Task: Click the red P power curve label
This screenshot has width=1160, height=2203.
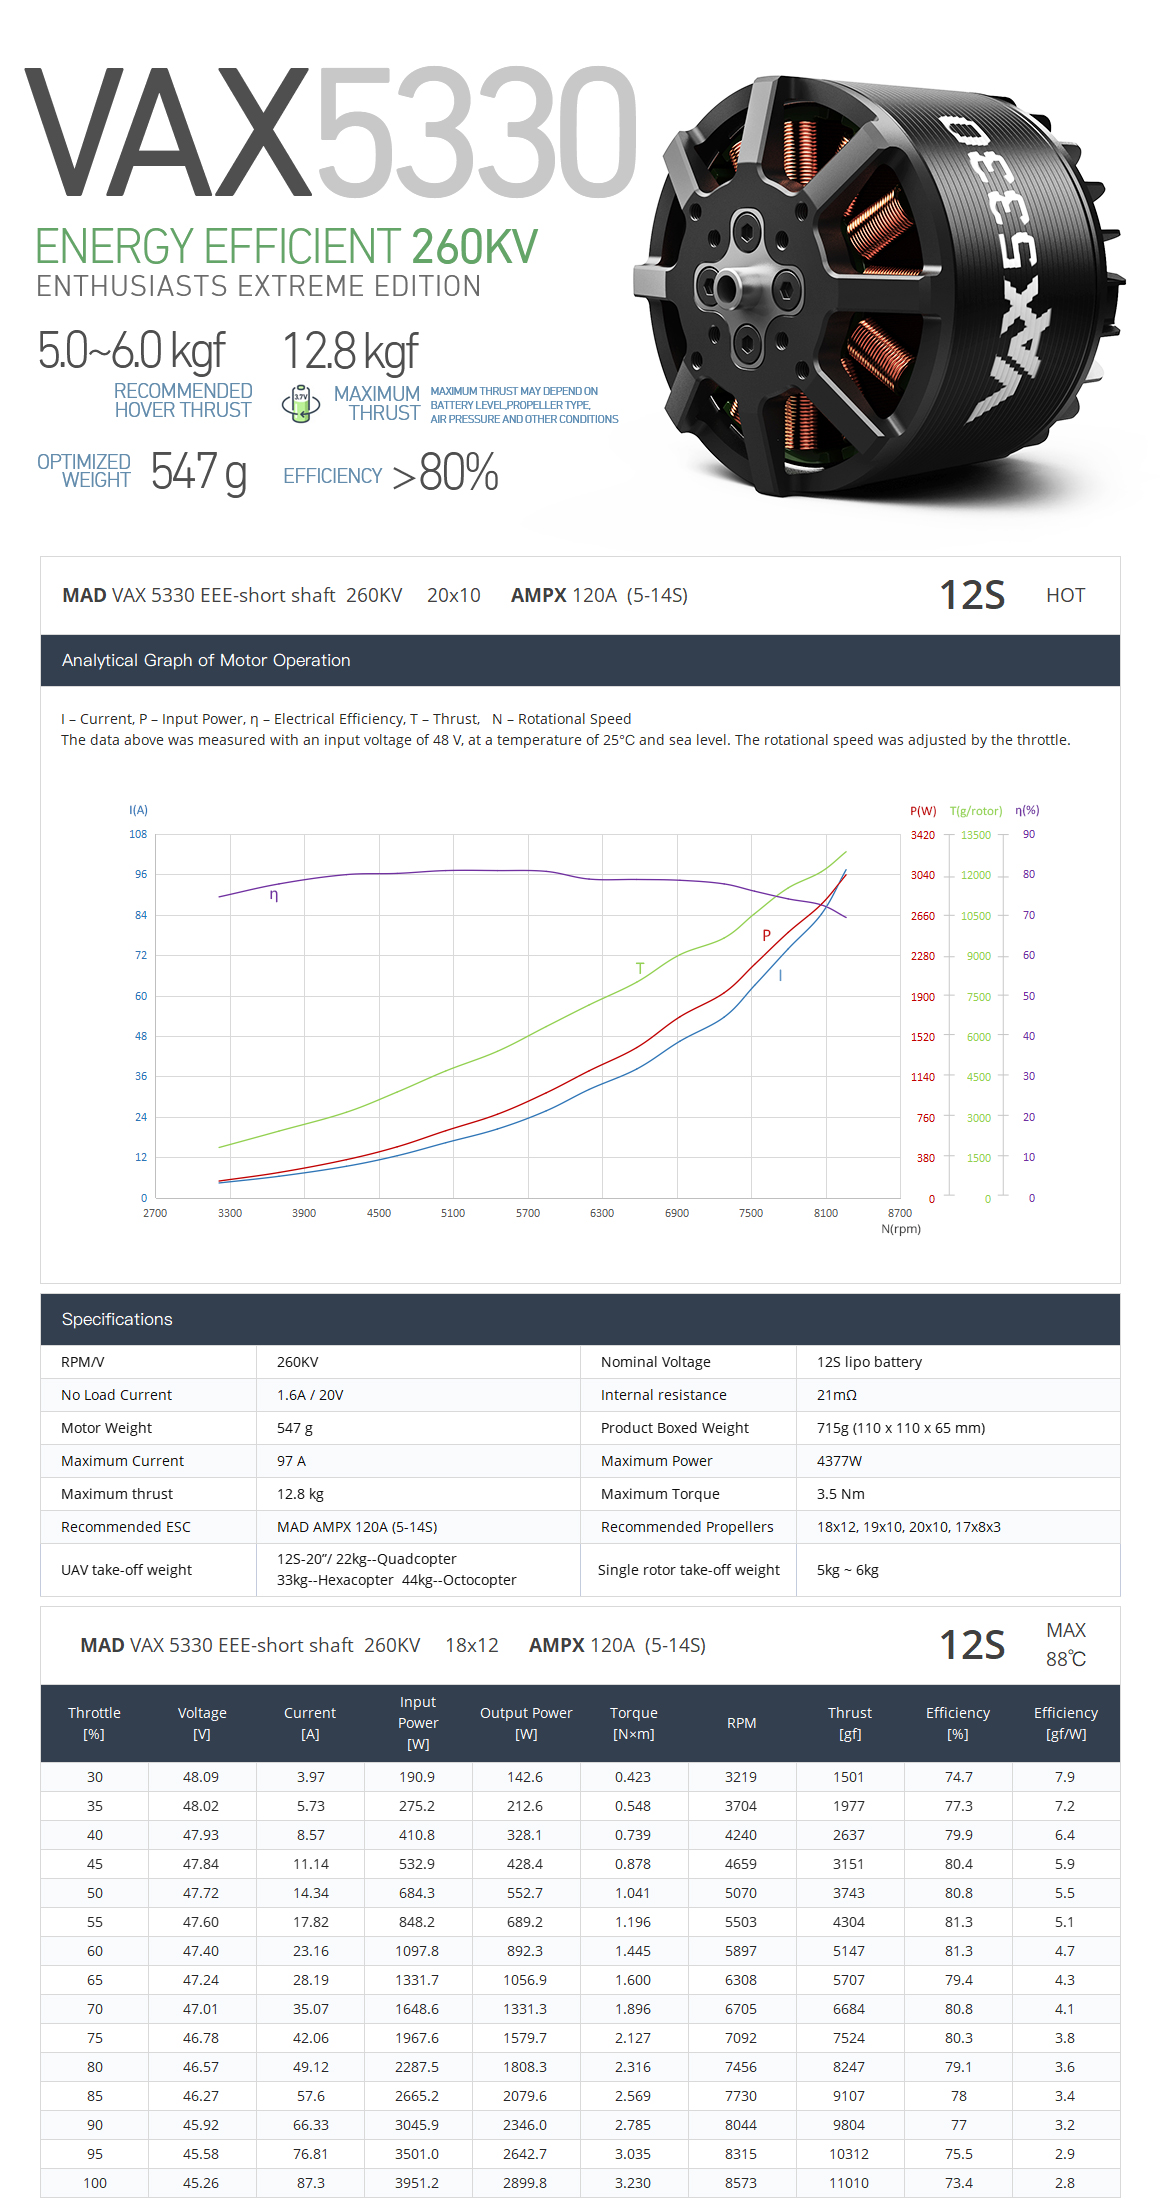Action: pyautogui.click(x=766, y=936)
